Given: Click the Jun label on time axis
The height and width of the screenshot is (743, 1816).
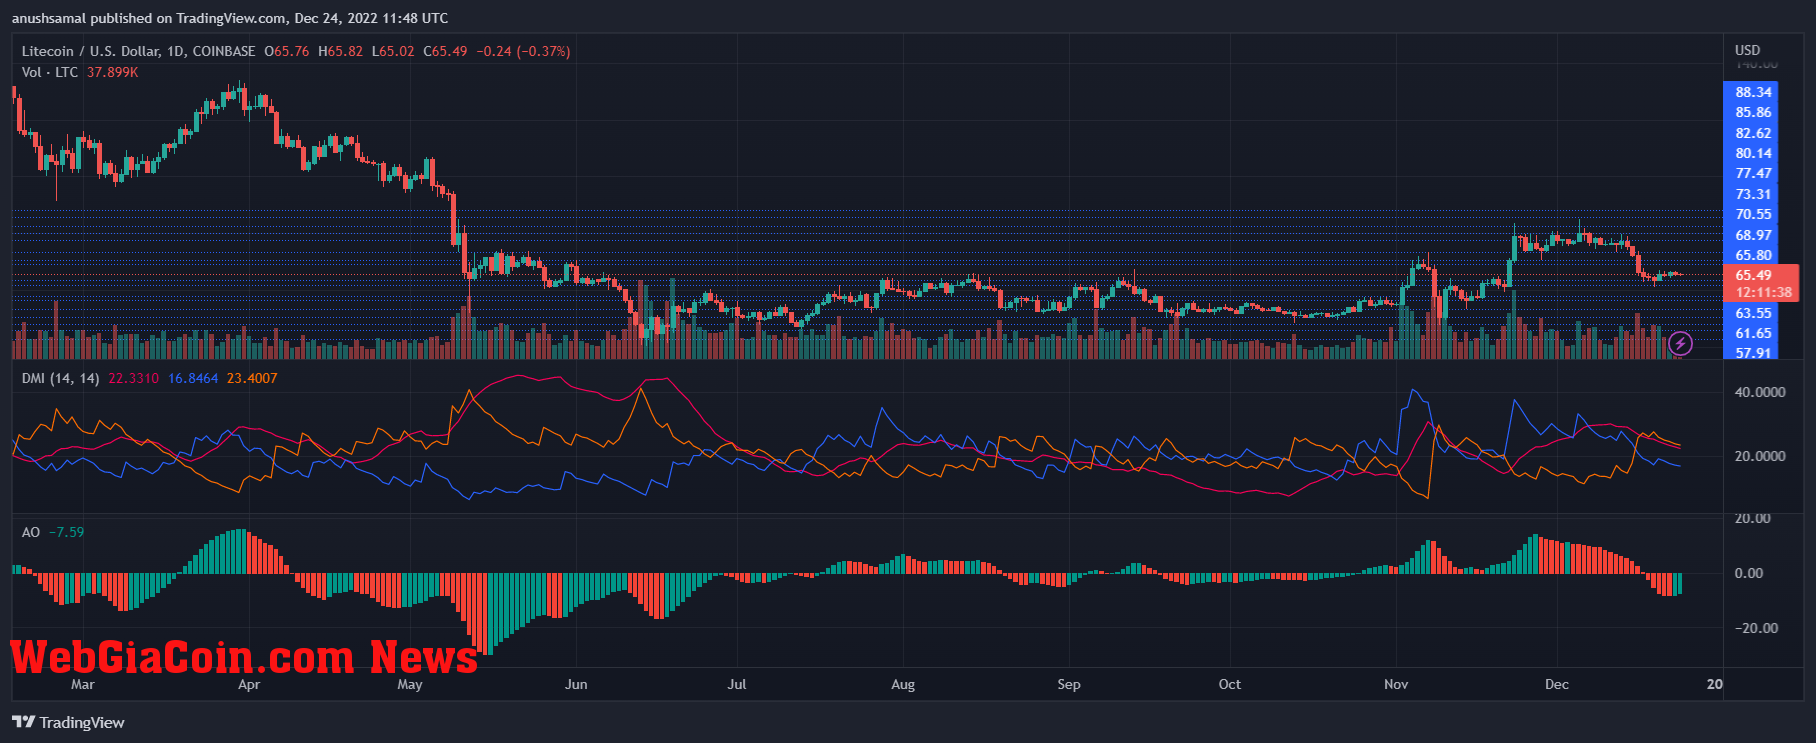Looking at the screenshot, I should 576,684.
